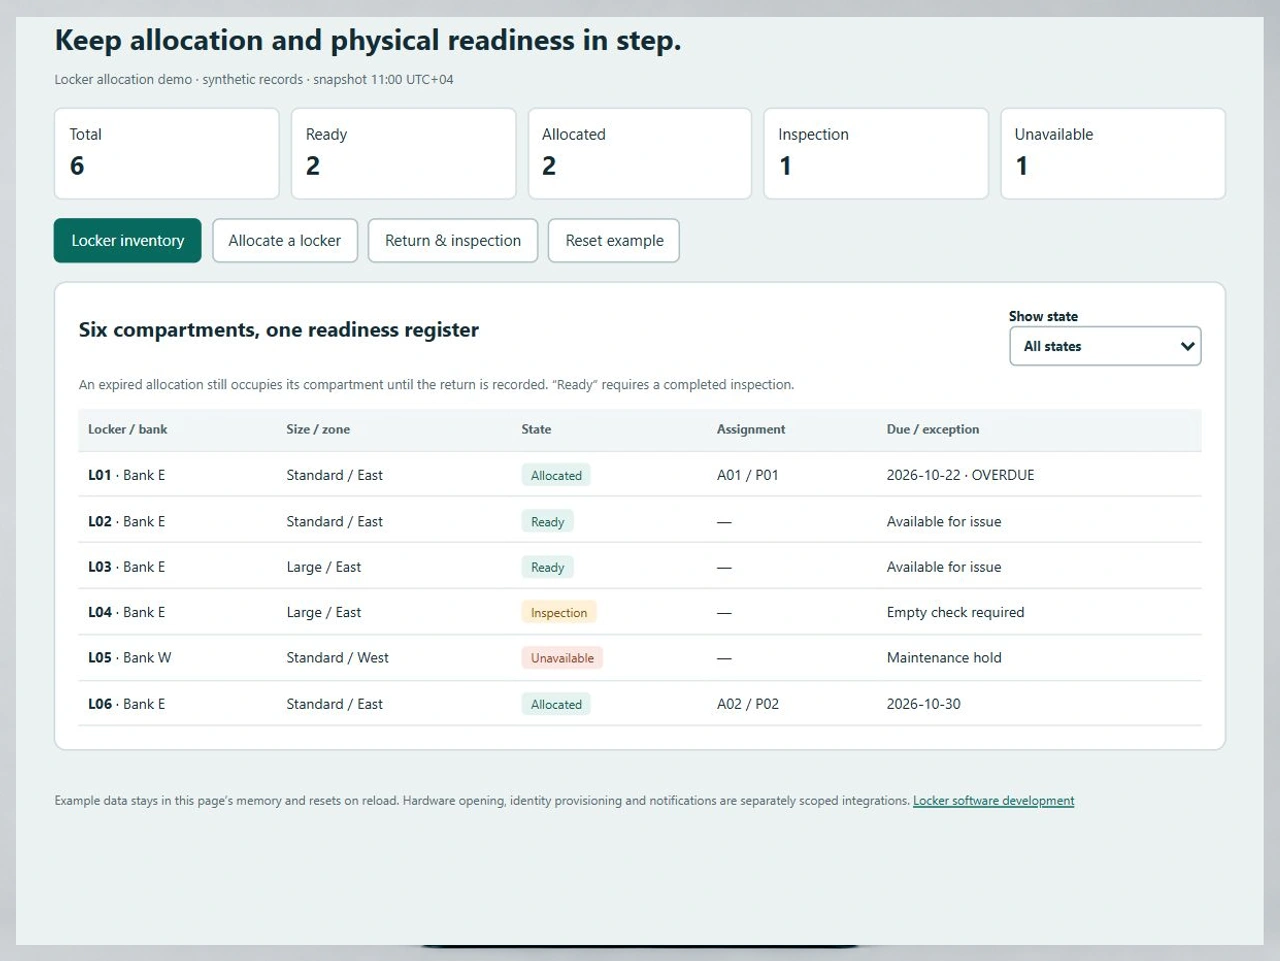The image size is (1280, 961).
Task: Click the Six compartments, one readiness register heading
Action: pyautogui.click(x=279, y=330)
